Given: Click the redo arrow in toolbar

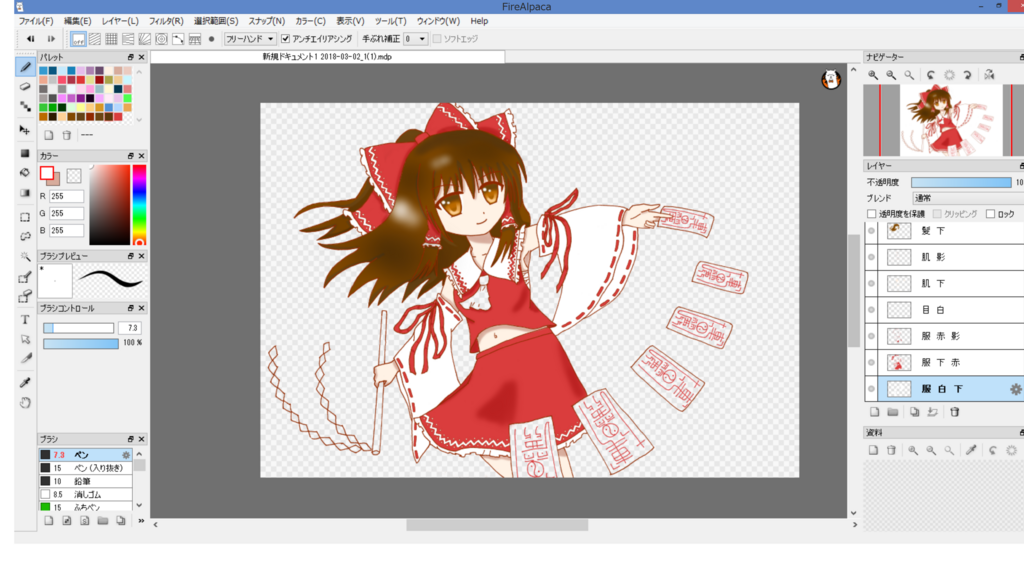Looking at the screenshot, I should [51, 39].
